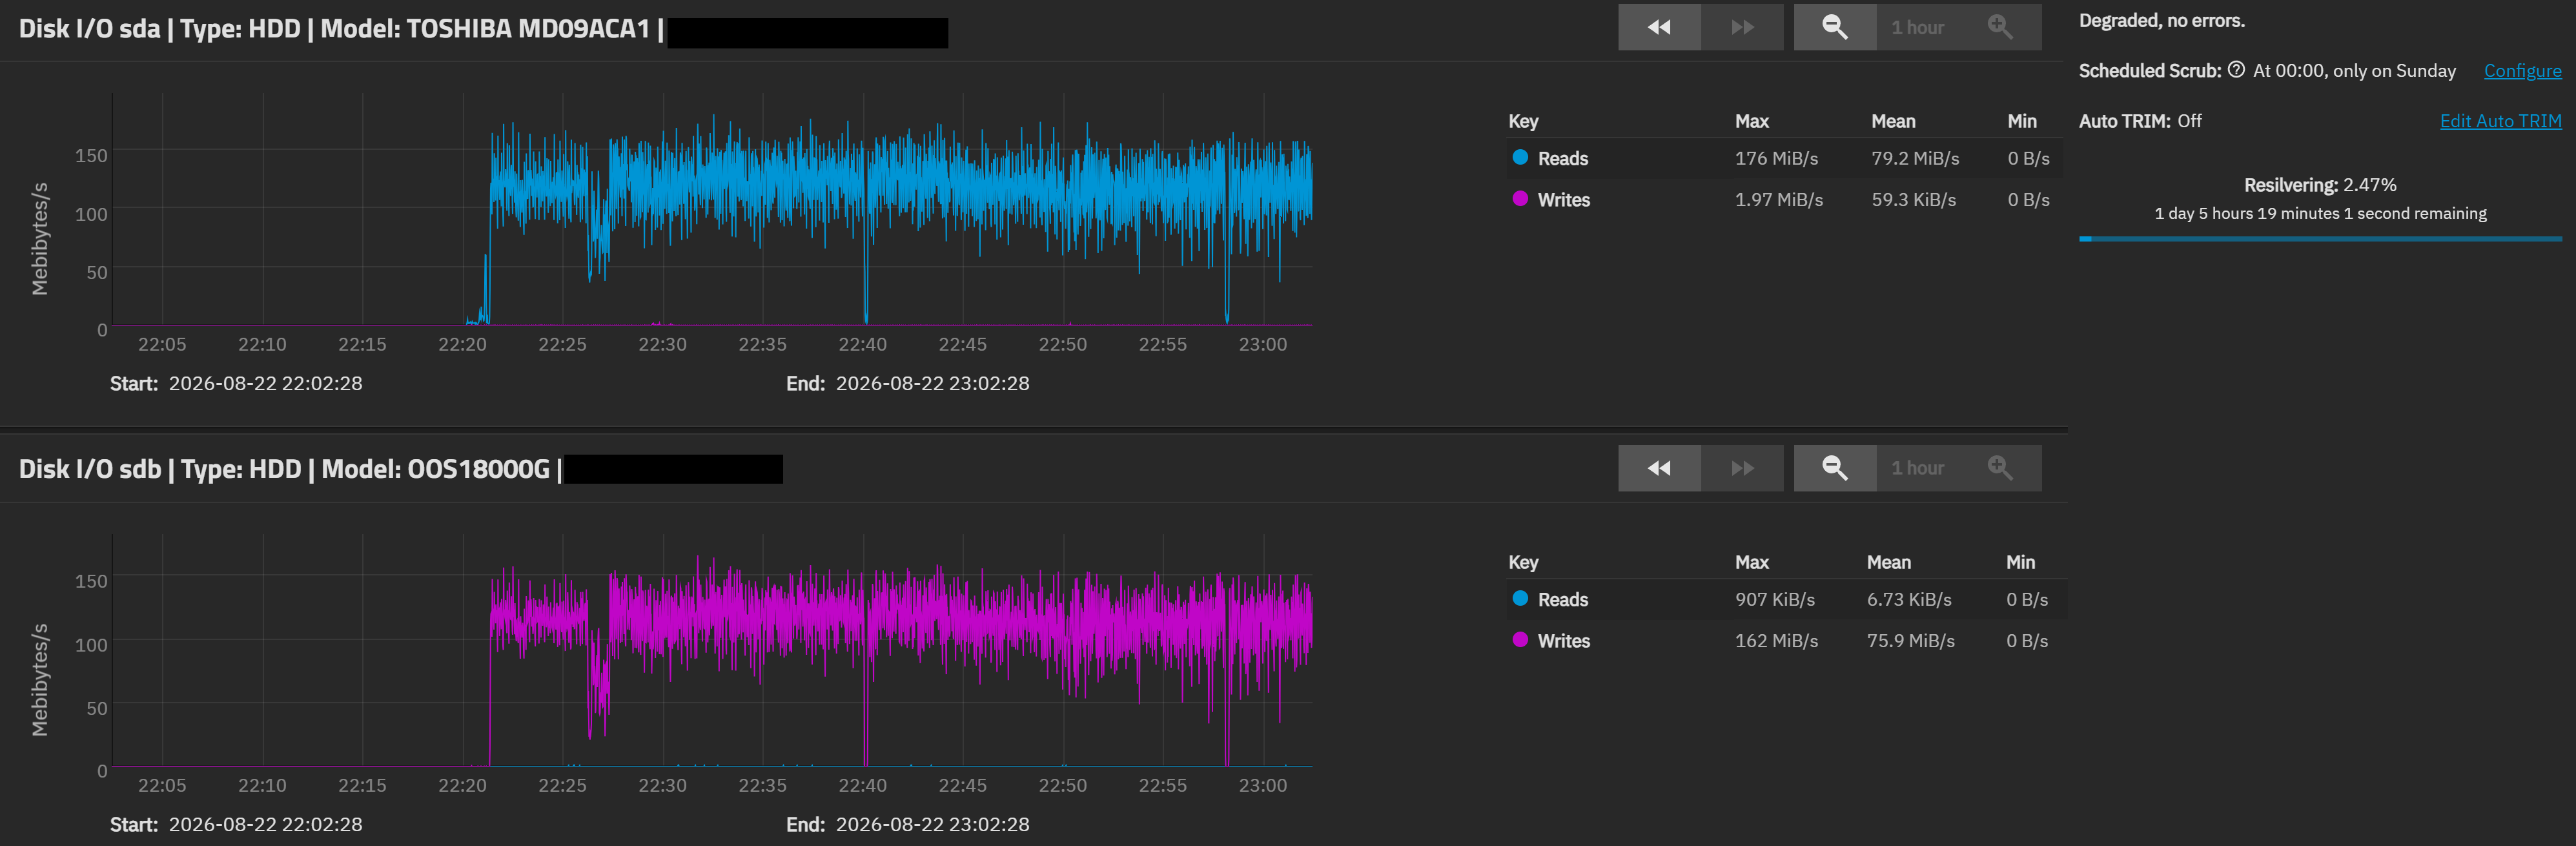Click the "1.97 MiB/s" max writes value
This screenshot has height=846, width=2576.
(1779, 200)
